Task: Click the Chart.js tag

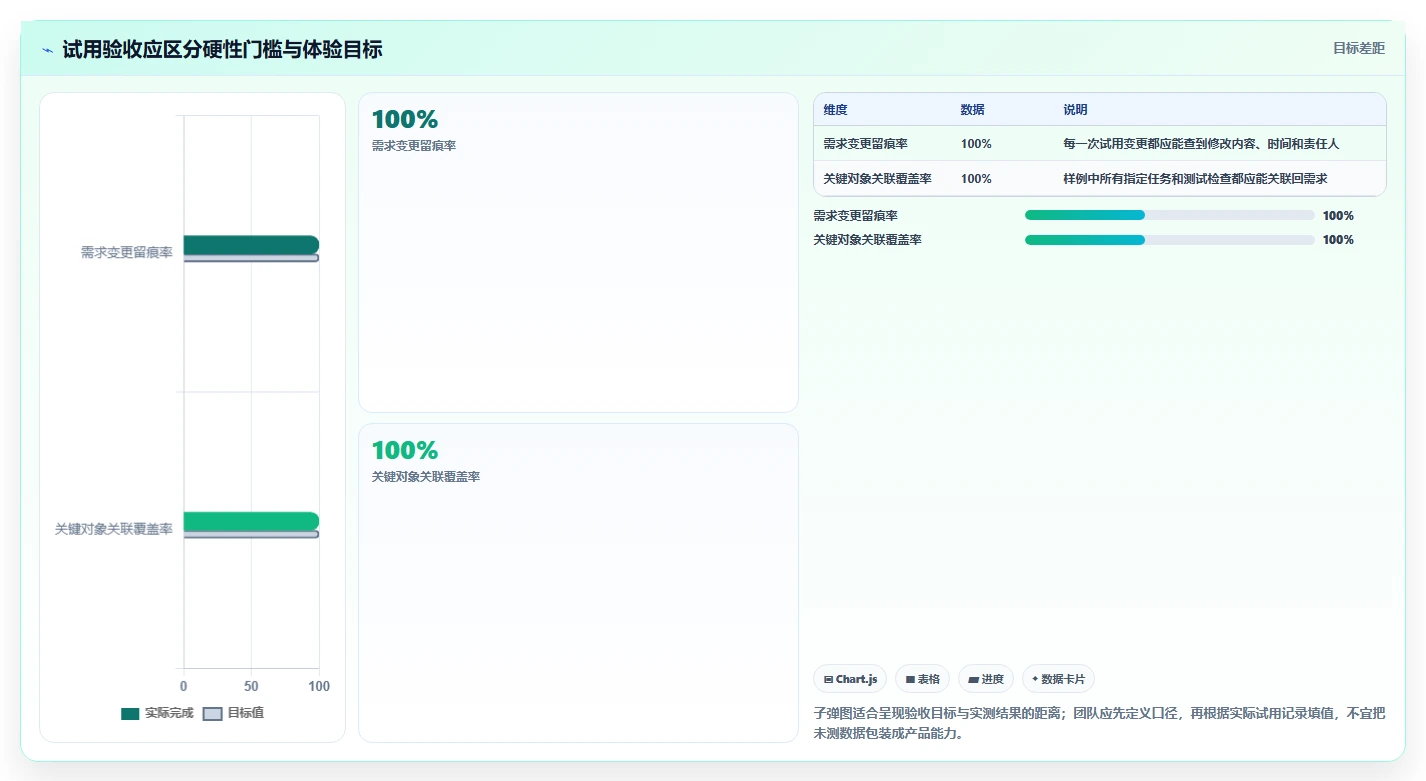Action: (850, 679)
